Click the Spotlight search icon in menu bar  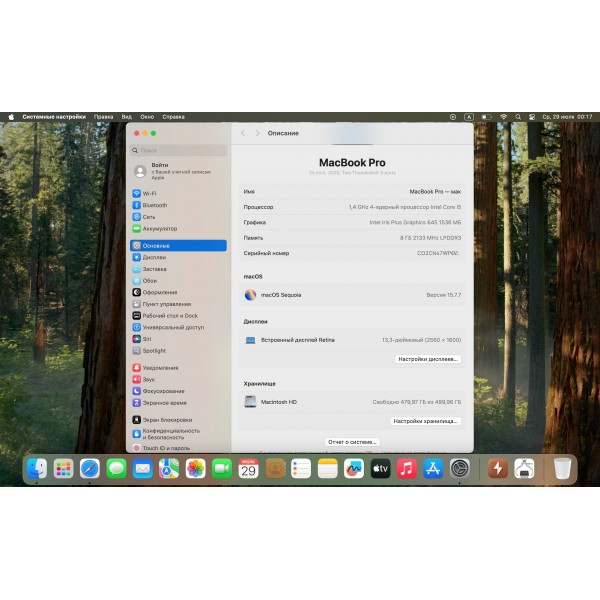pos(518,117)
